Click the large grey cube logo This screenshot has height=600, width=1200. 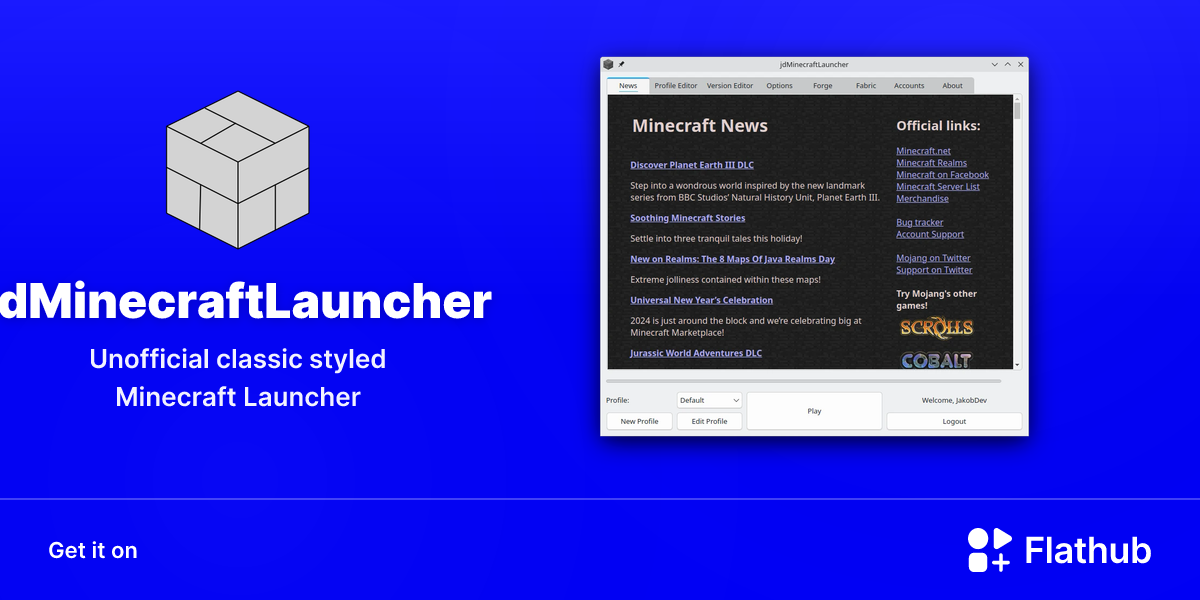(237, 170)
